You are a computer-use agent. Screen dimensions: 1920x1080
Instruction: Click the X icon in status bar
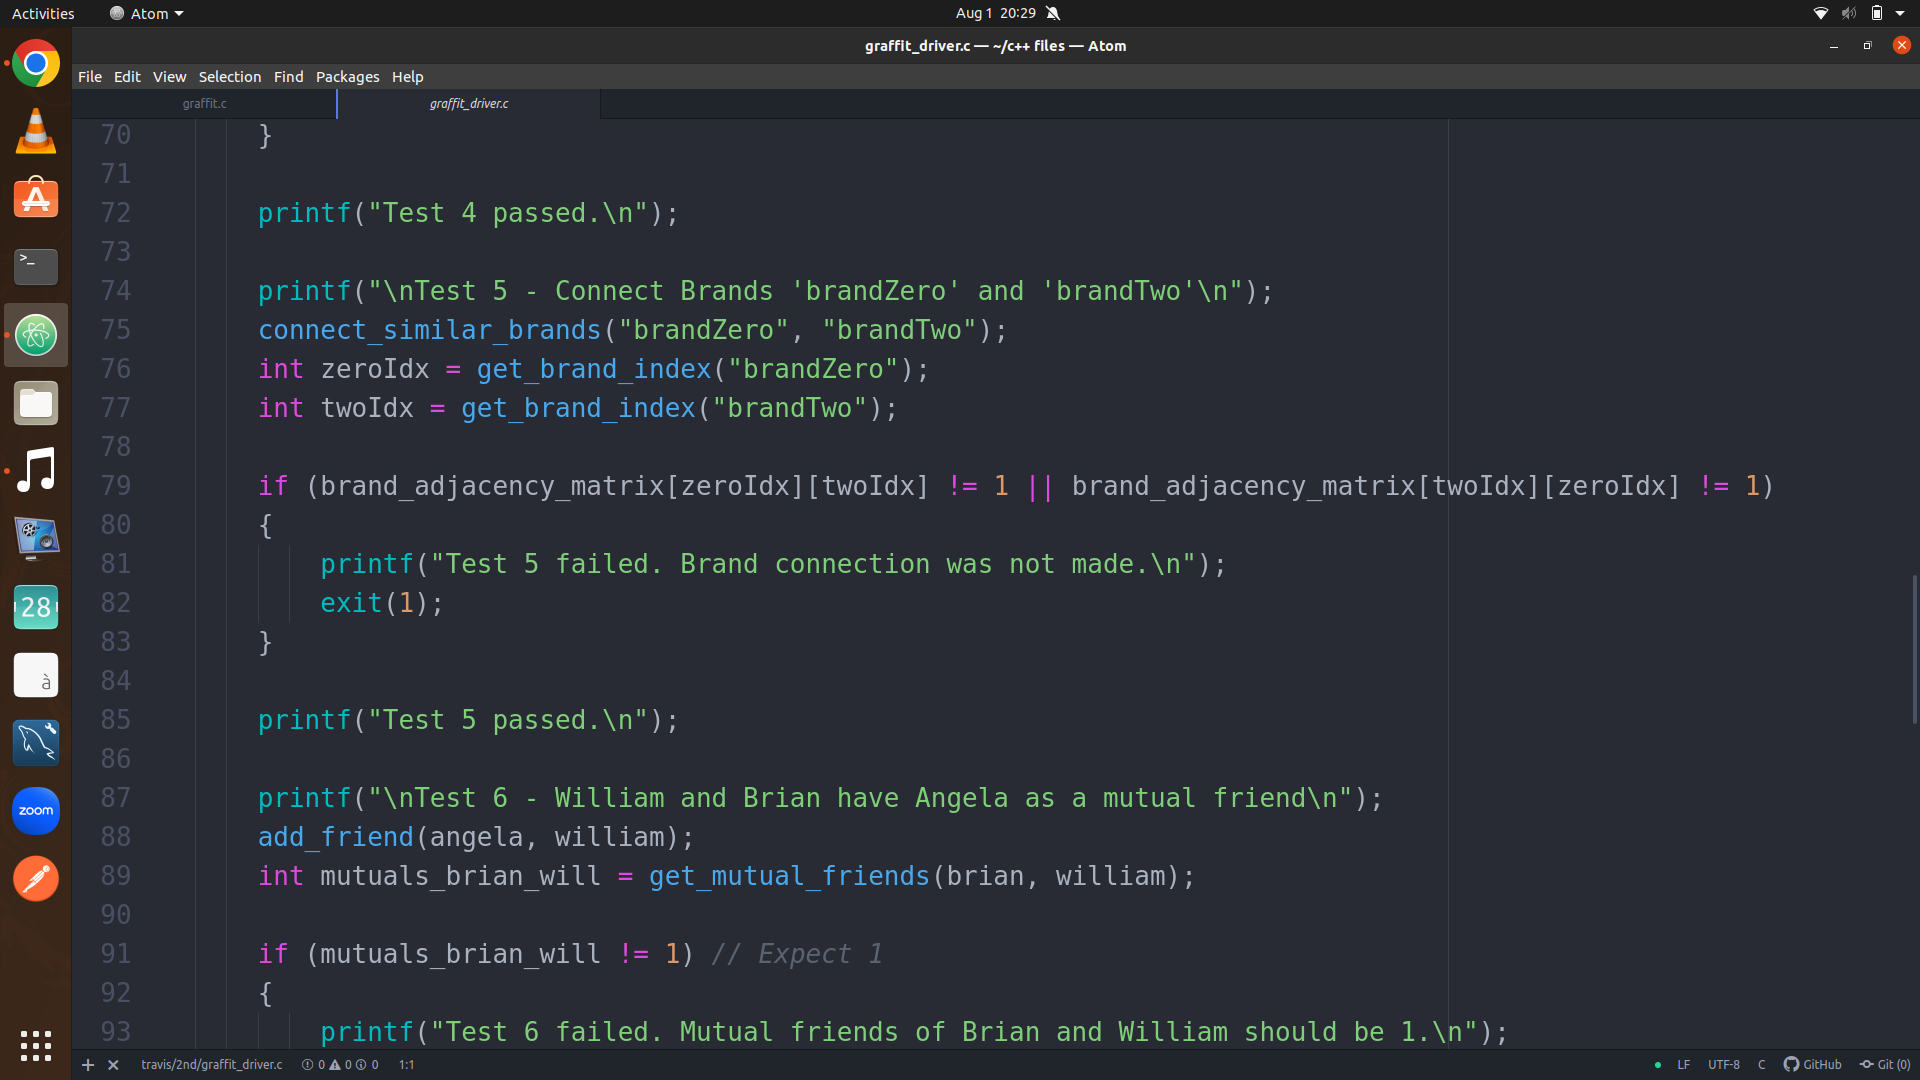click(113, 1065)
